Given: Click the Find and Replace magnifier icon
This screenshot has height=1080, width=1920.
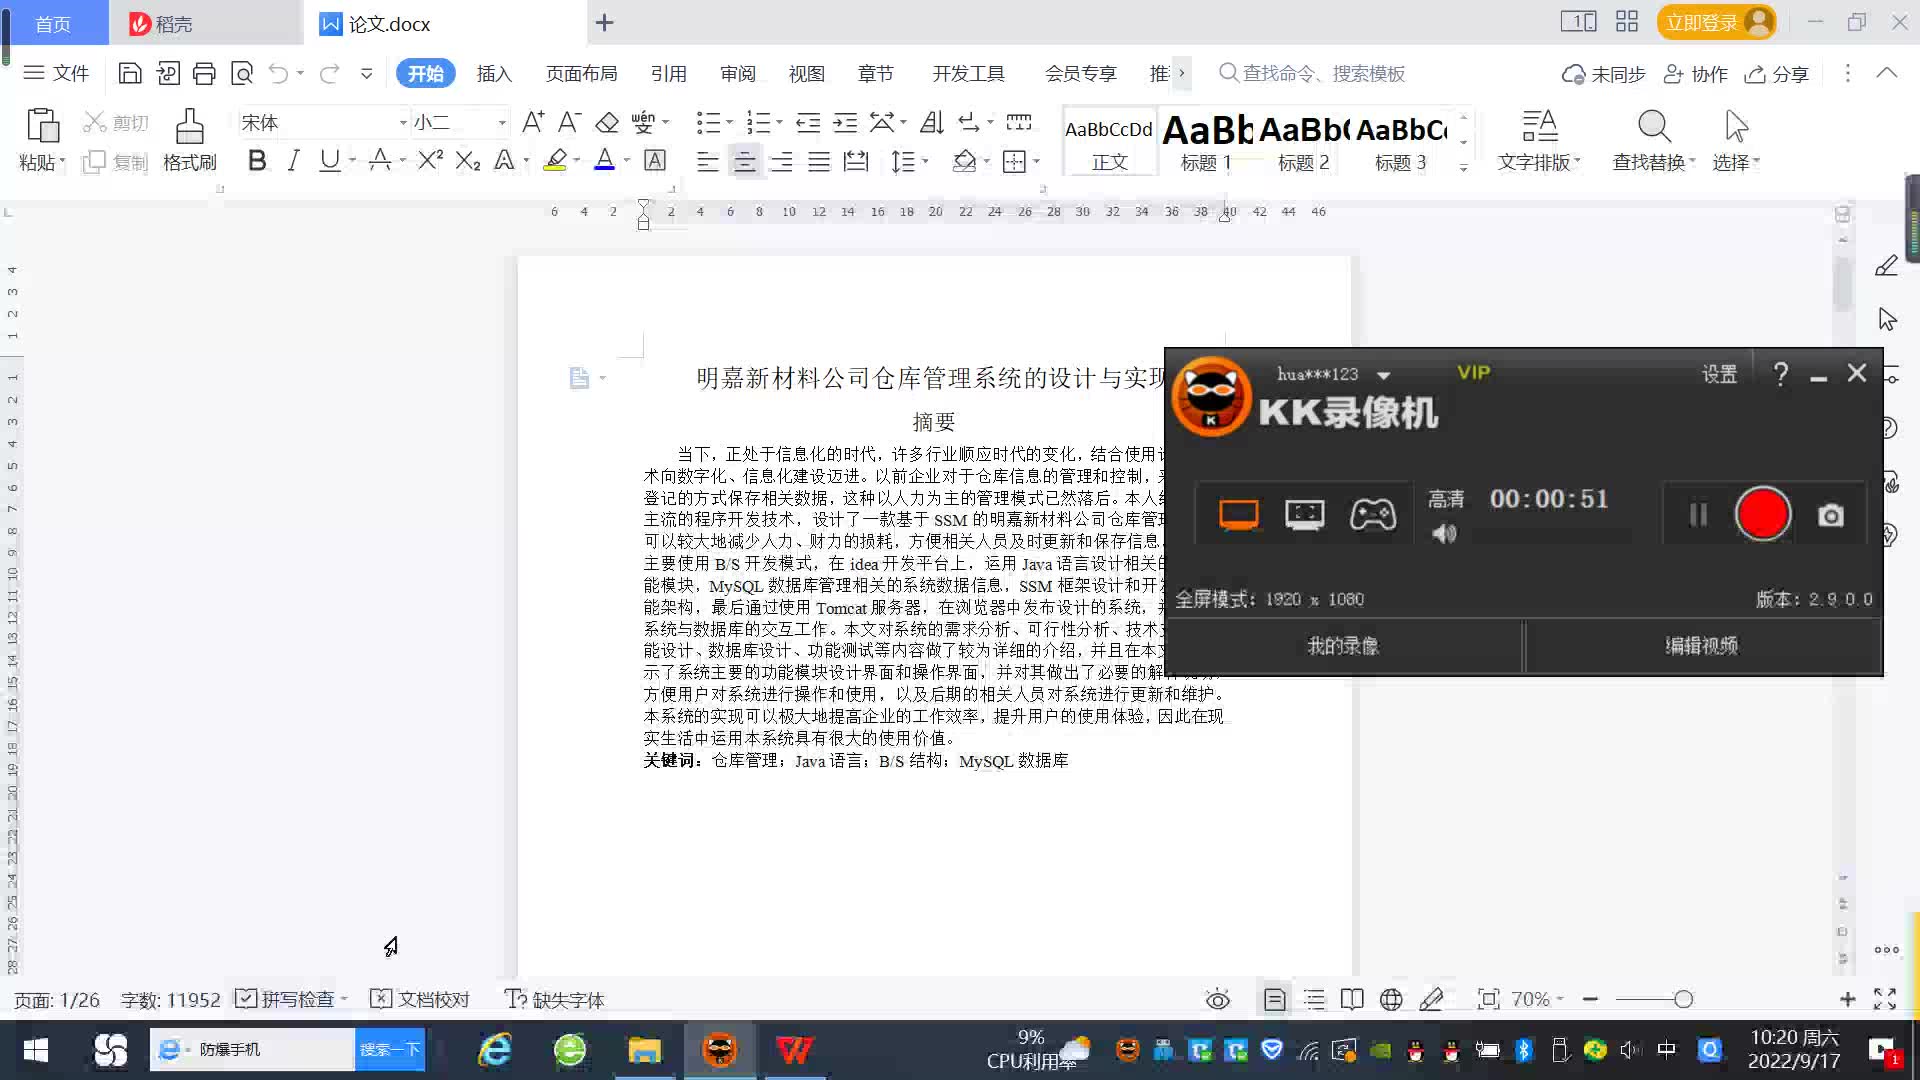Looking at the screenshot, I should [x=1653, y=127].
